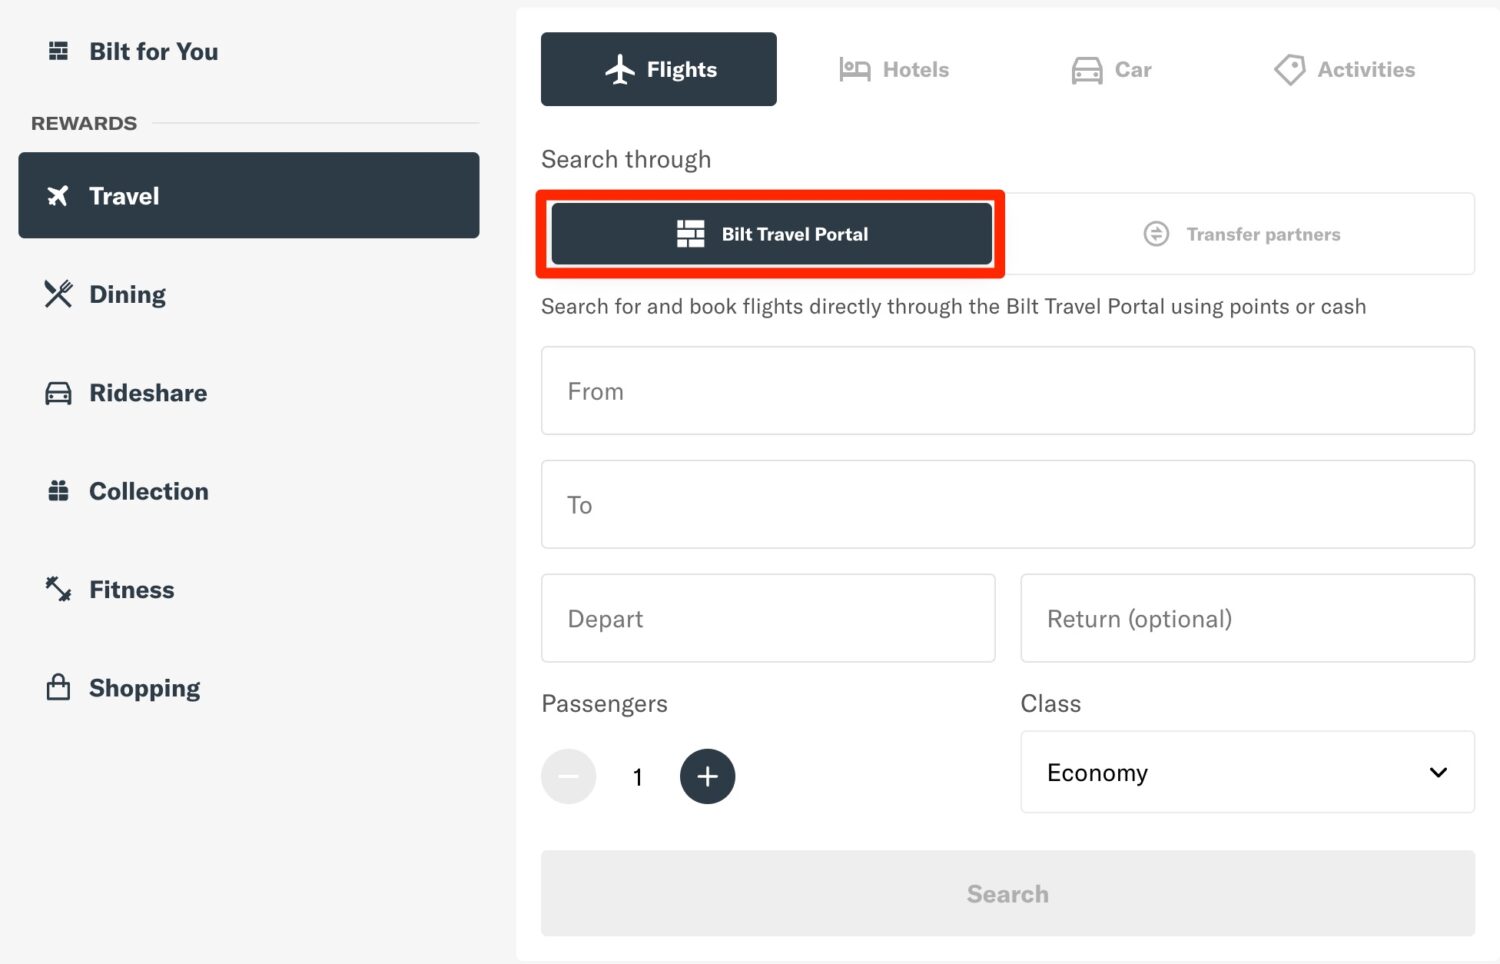Open the Collection section icon

pyautogui.click(x=57, y=490)
